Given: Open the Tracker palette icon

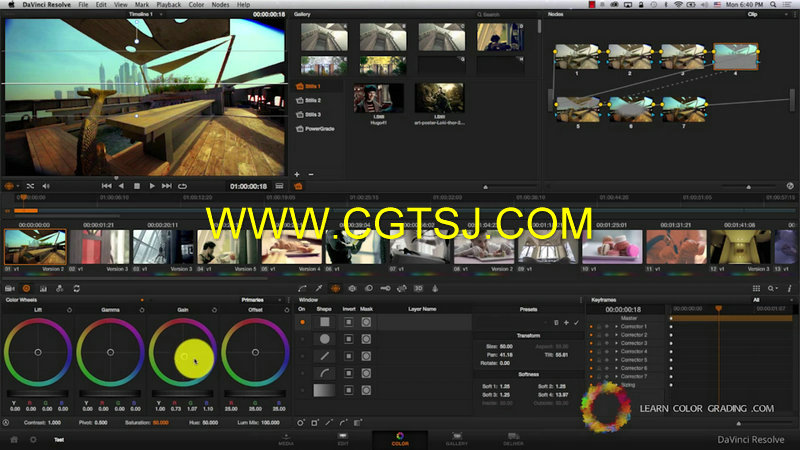Looking at the screenshot, I should coord(352,288).
